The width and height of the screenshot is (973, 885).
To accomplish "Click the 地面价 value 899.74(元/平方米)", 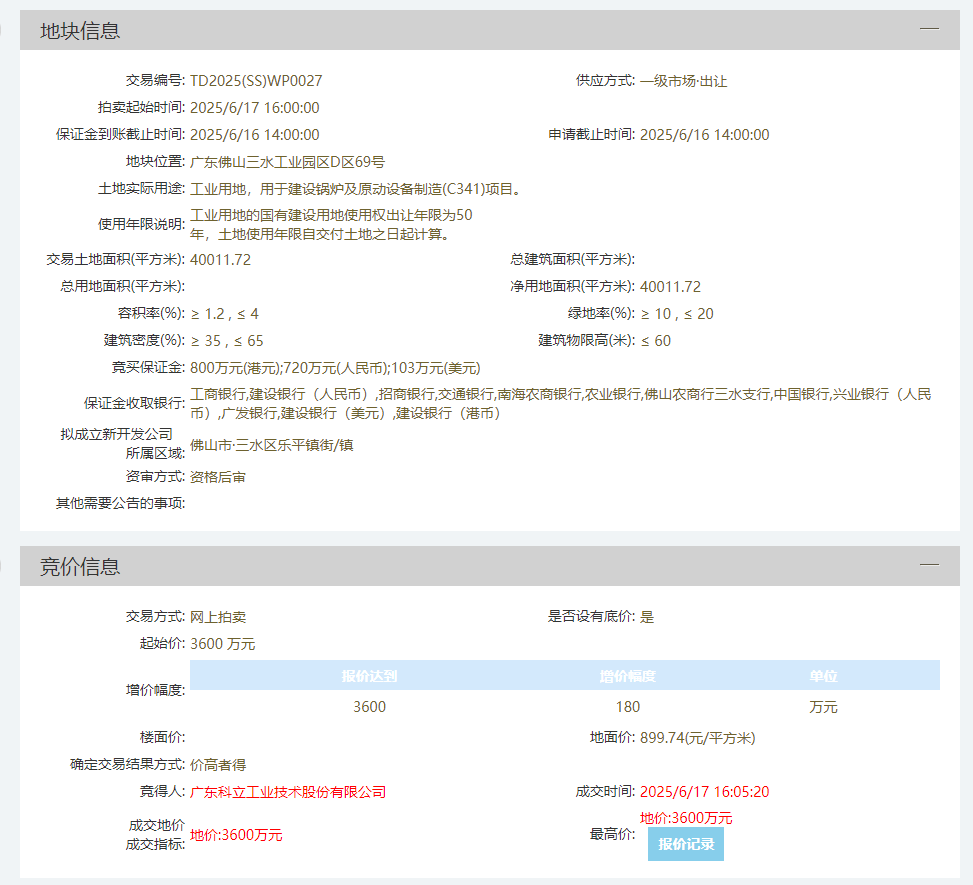I will click(697, 738).
